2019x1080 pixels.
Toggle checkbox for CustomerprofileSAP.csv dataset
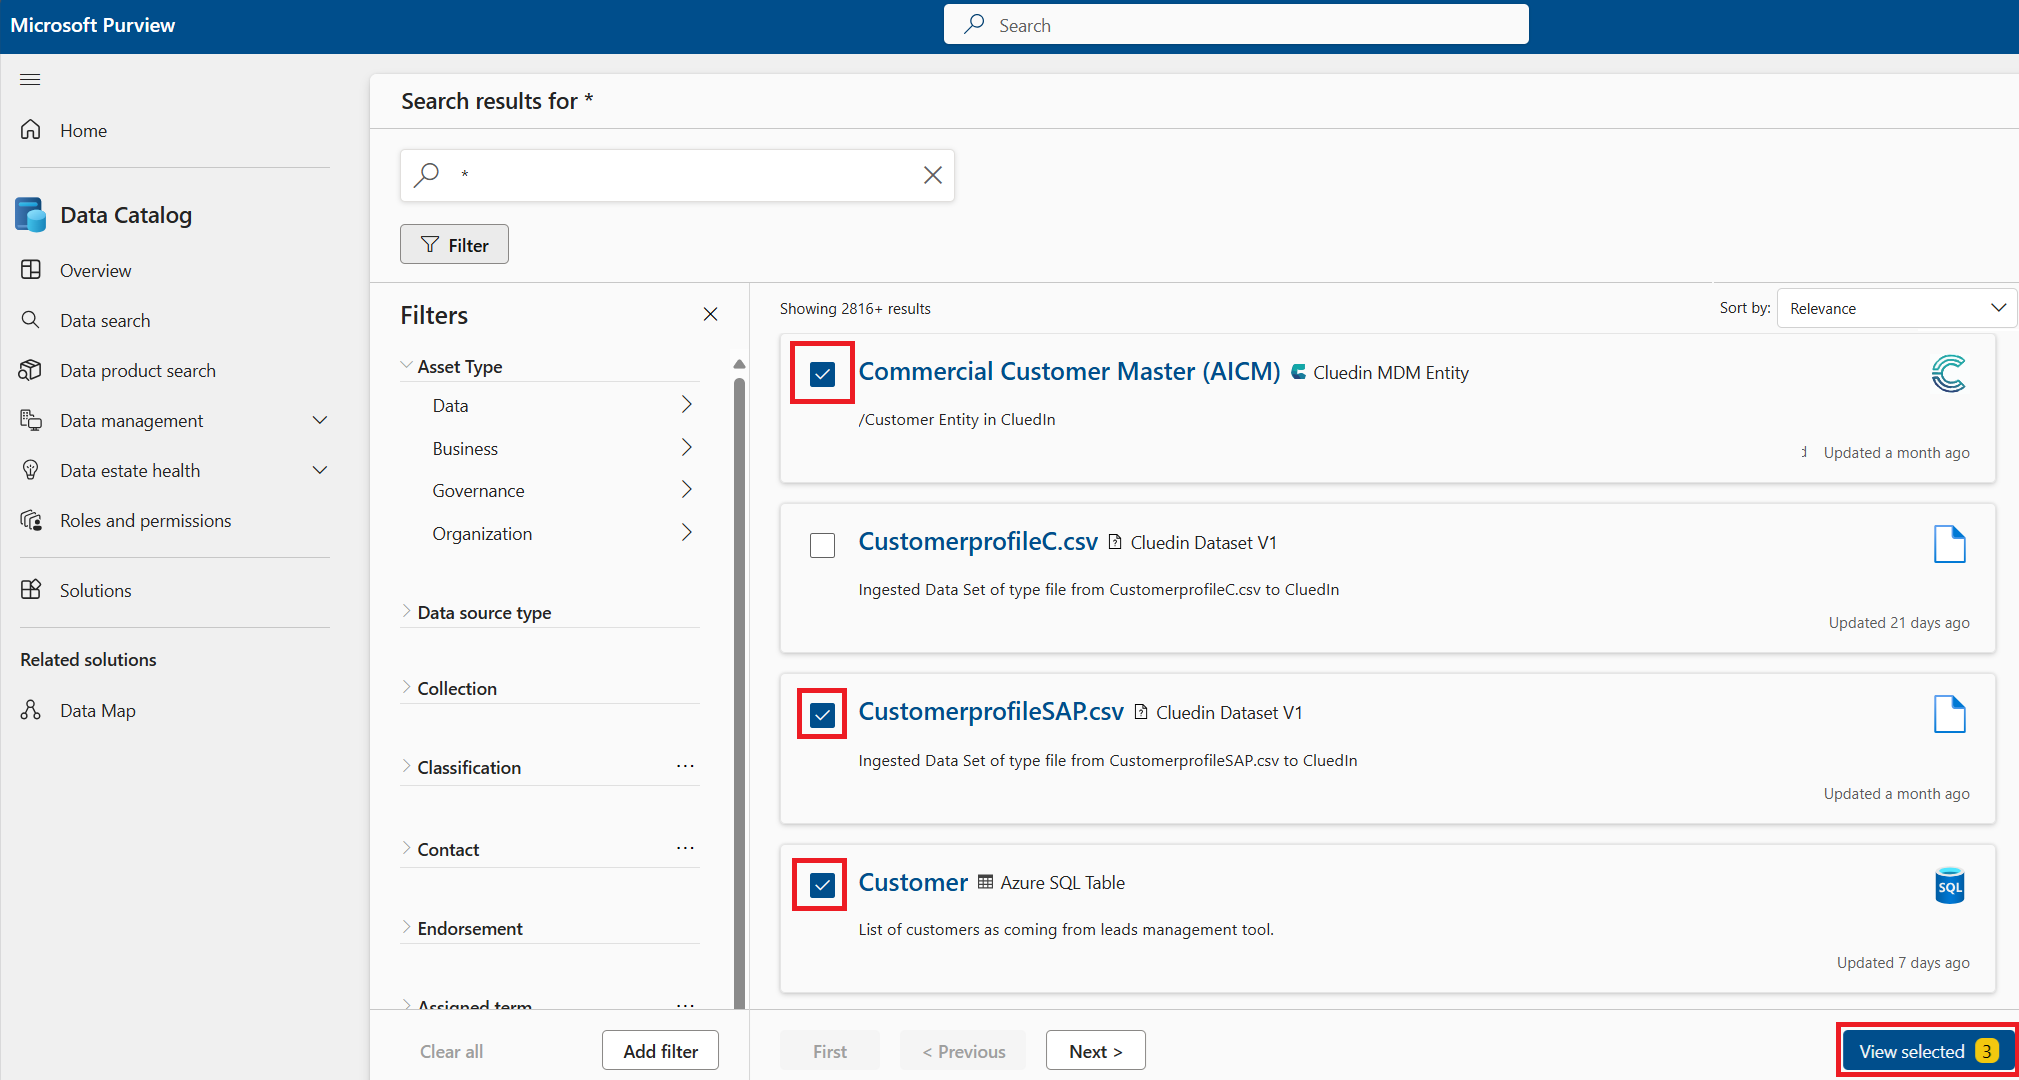[x=823, y=714]
